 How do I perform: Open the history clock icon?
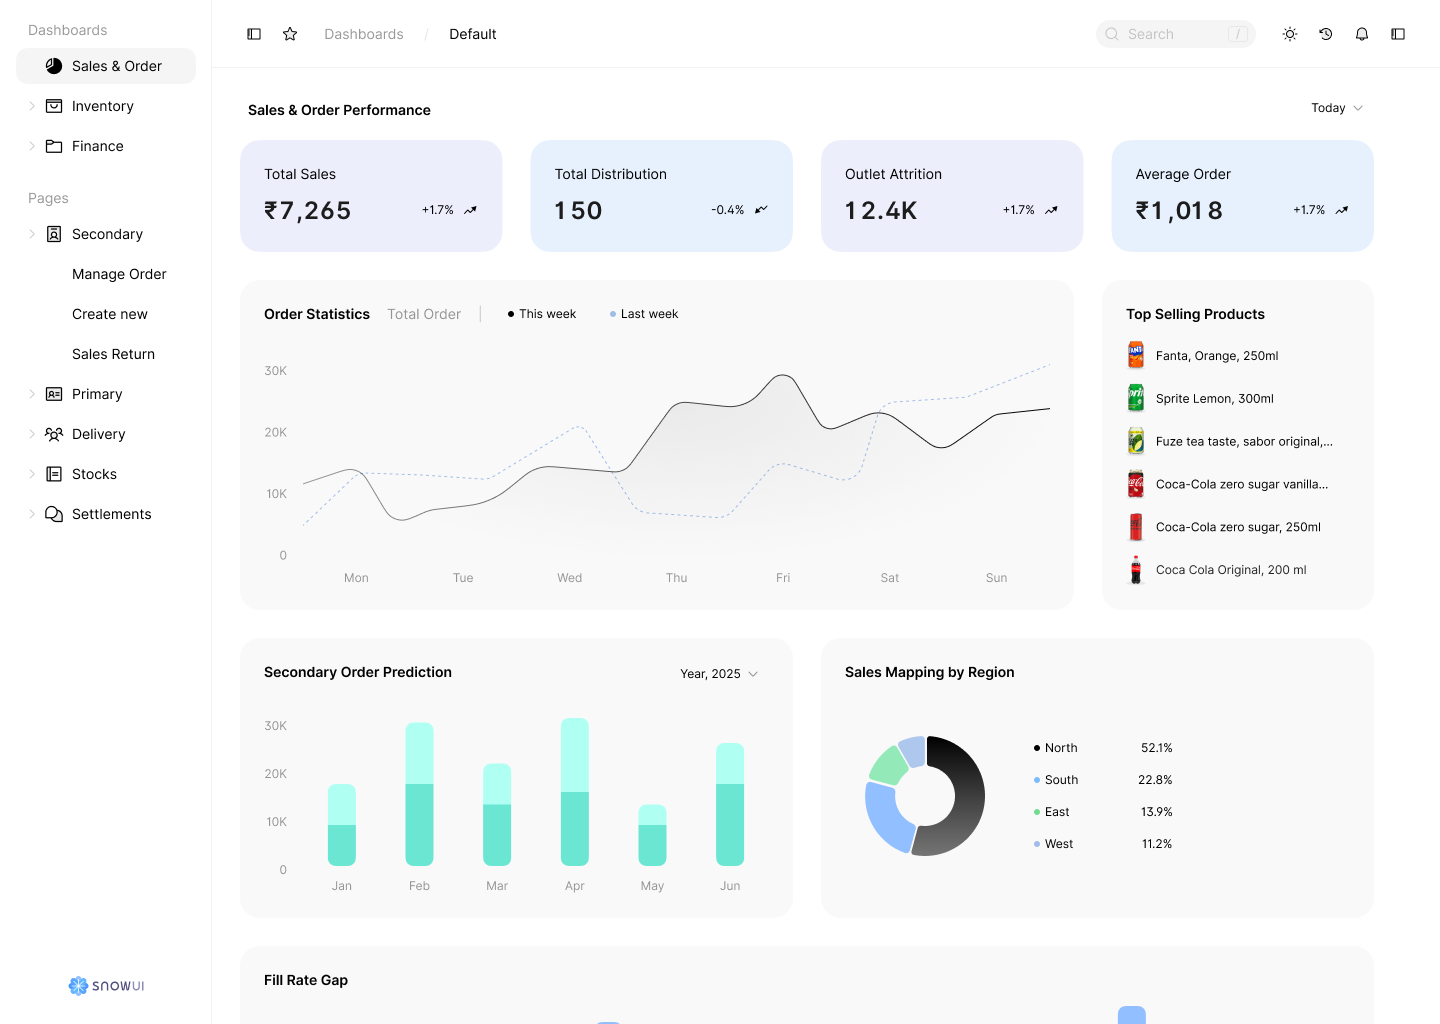1326,34
